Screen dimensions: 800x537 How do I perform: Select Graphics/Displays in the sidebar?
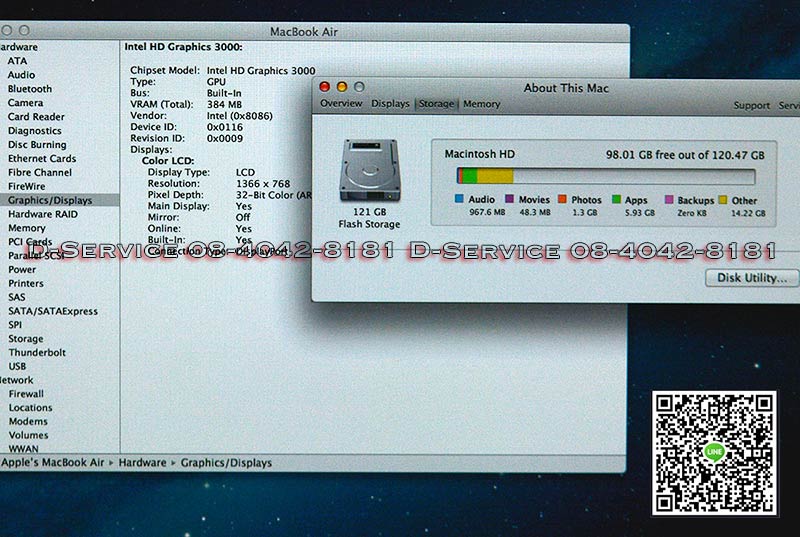coord(50,200)
